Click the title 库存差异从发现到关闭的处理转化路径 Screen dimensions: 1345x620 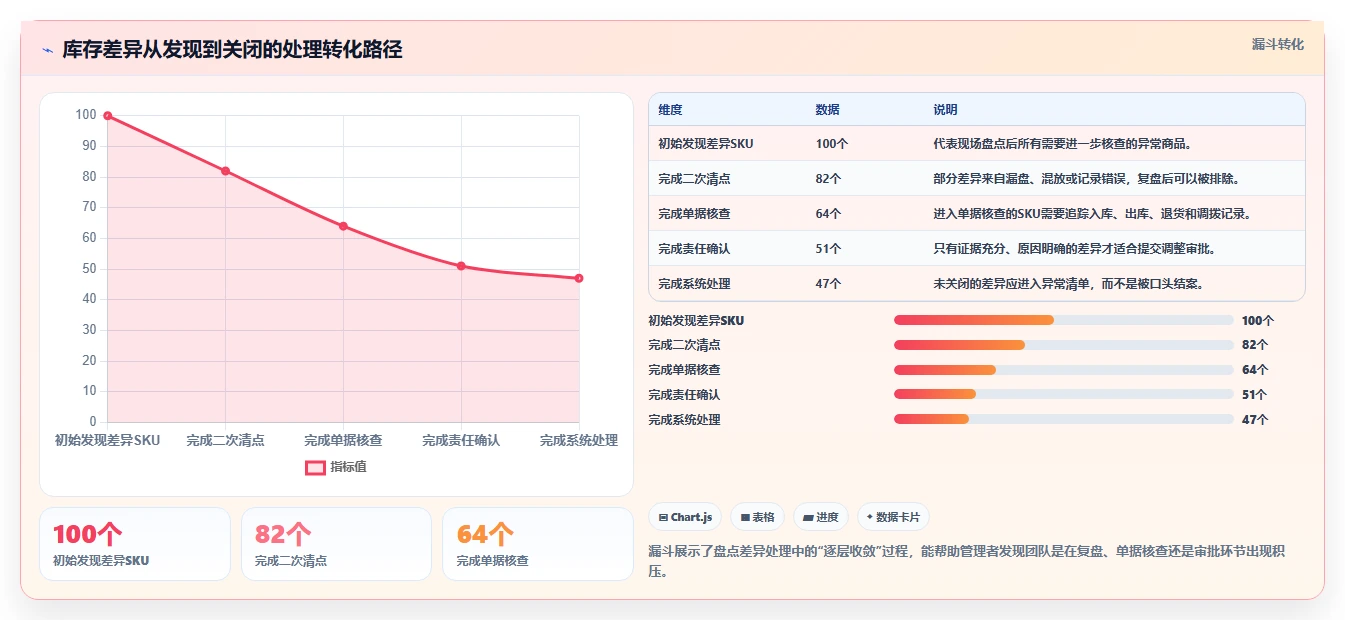click(232, 50)
